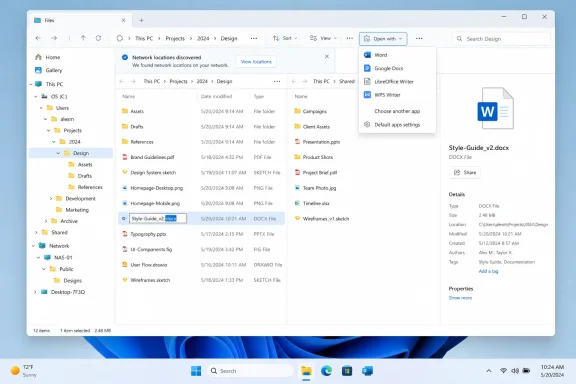The height and width of the screenshot is (384, 576).
Task: Select the Marketing folder in the tree
Action: [x=77, y=210]
